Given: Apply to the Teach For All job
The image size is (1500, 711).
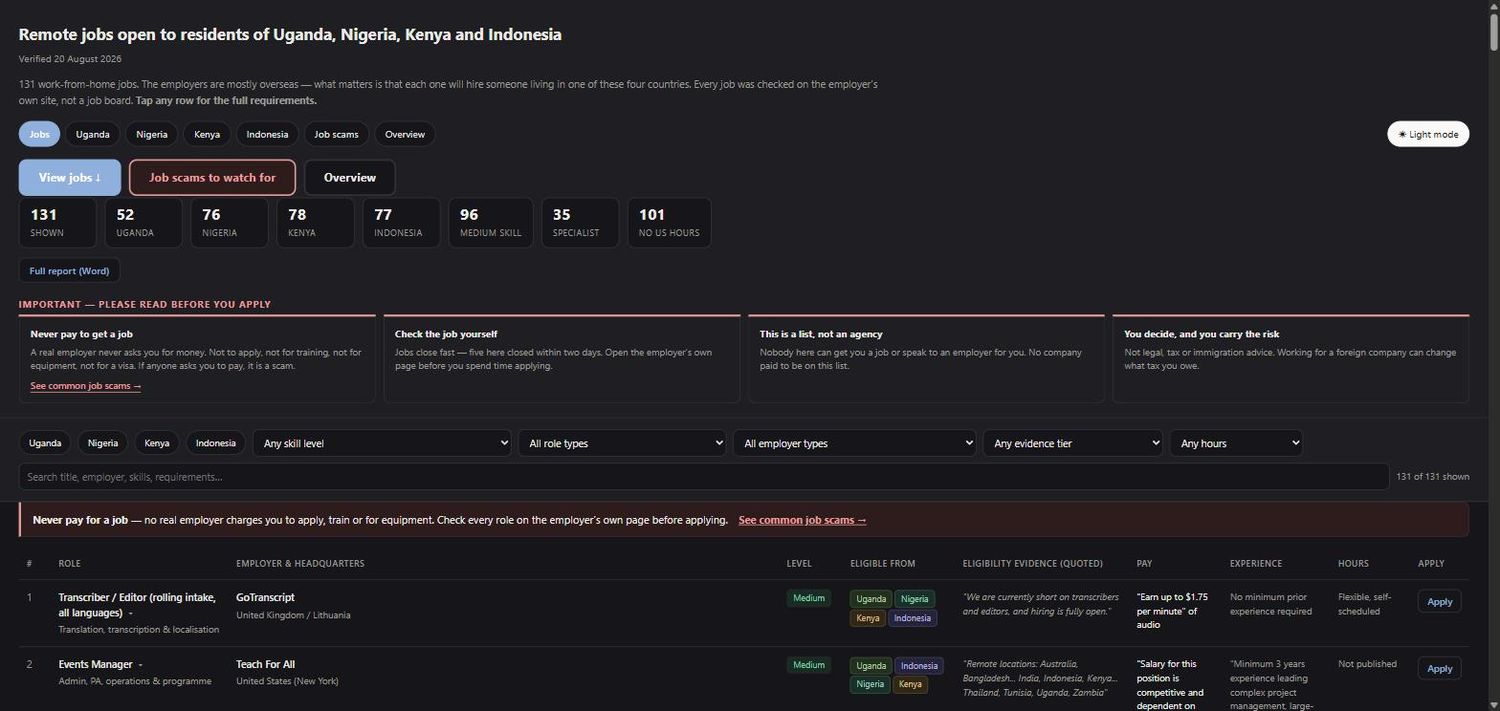Looking at the screenshot, I should click(1439, 668).
